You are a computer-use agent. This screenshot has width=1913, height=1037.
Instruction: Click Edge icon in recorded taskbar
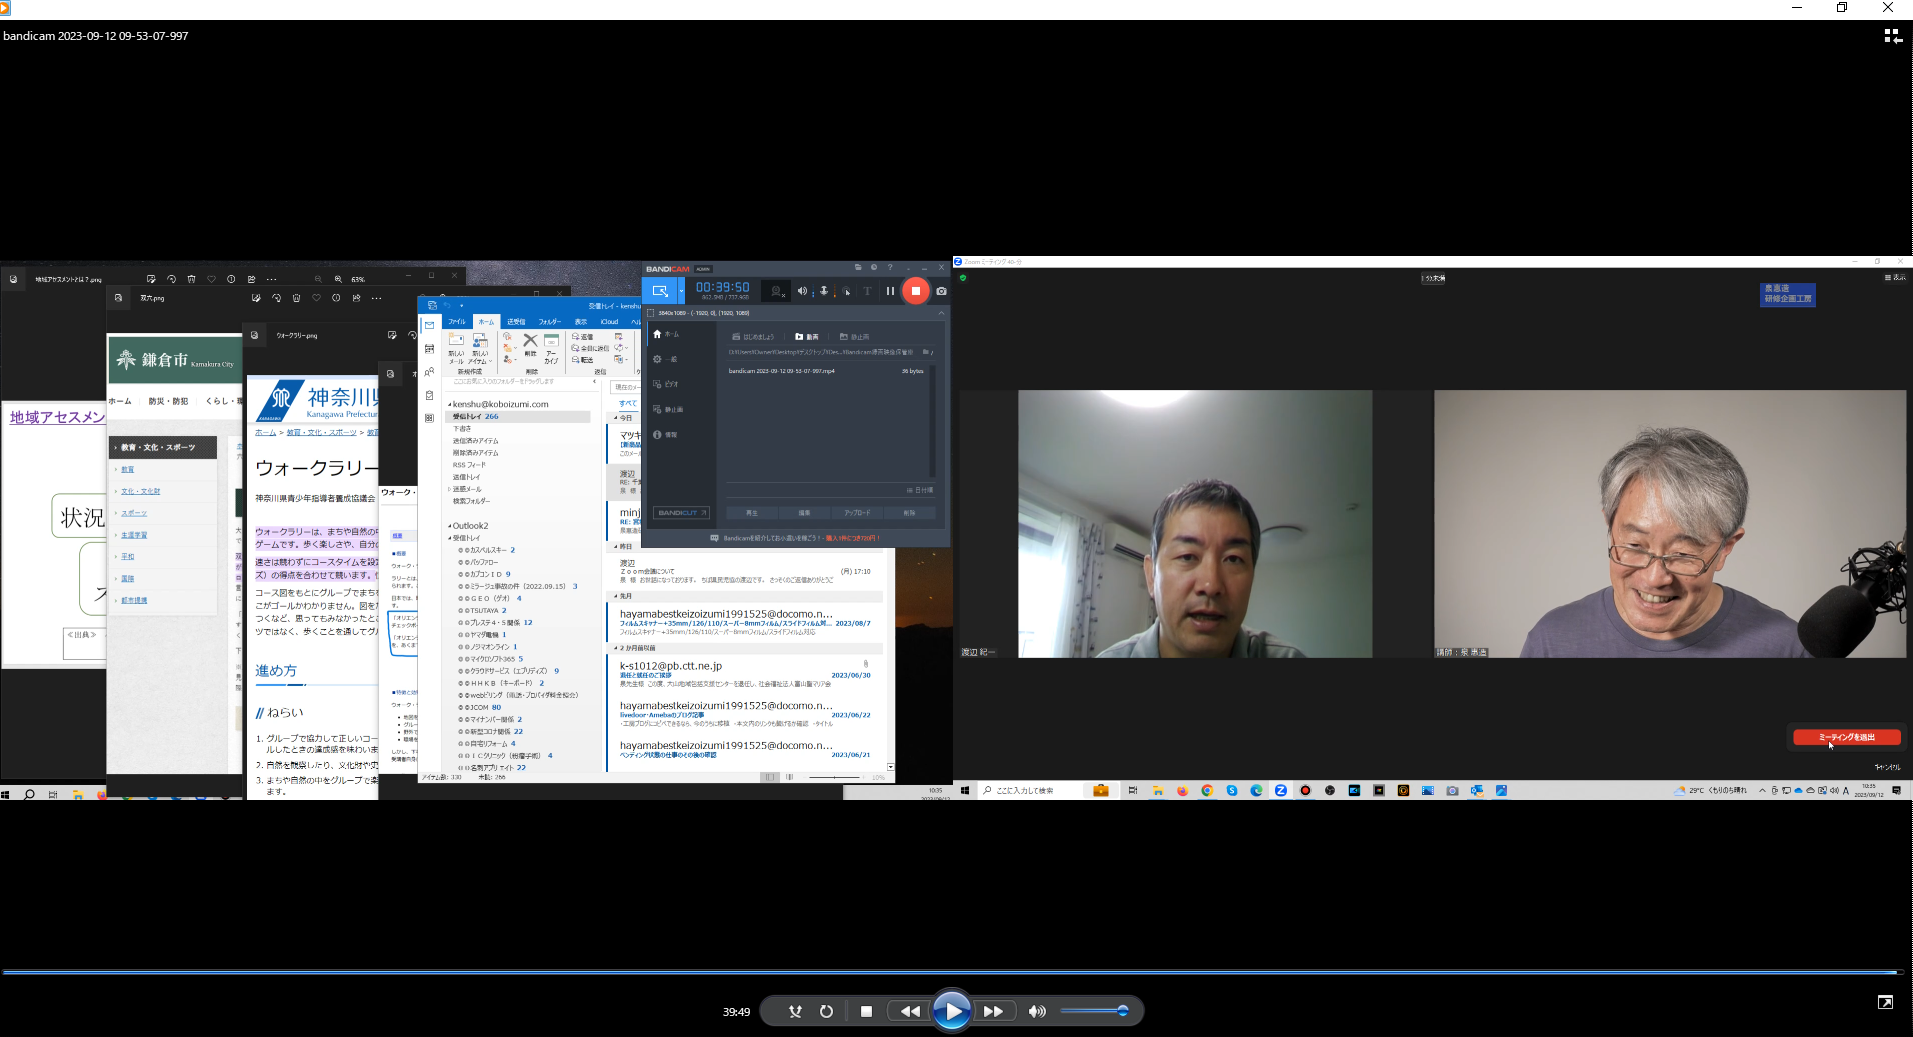click(1256, 790)
